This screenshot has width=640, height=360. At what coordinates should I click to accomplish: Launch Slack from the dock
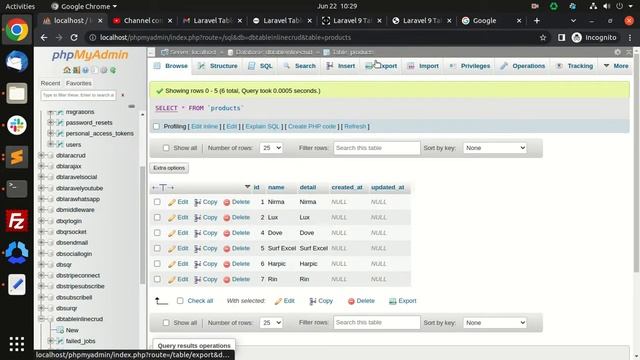tap(17, 125)
